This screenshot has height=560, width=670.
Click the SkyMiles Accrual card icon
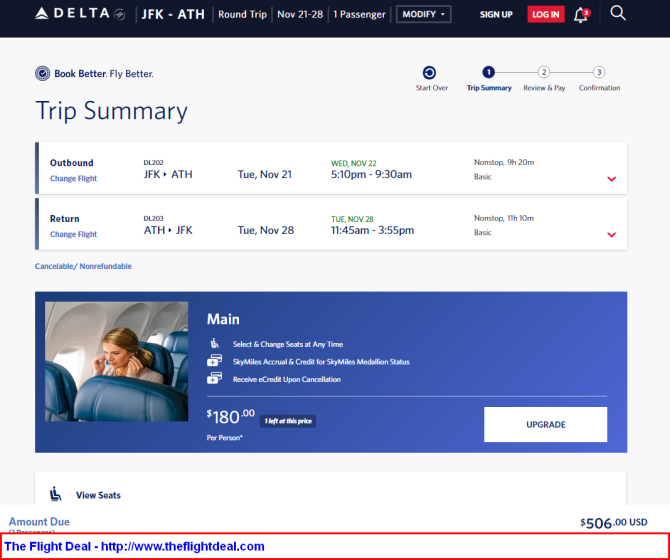214,361
